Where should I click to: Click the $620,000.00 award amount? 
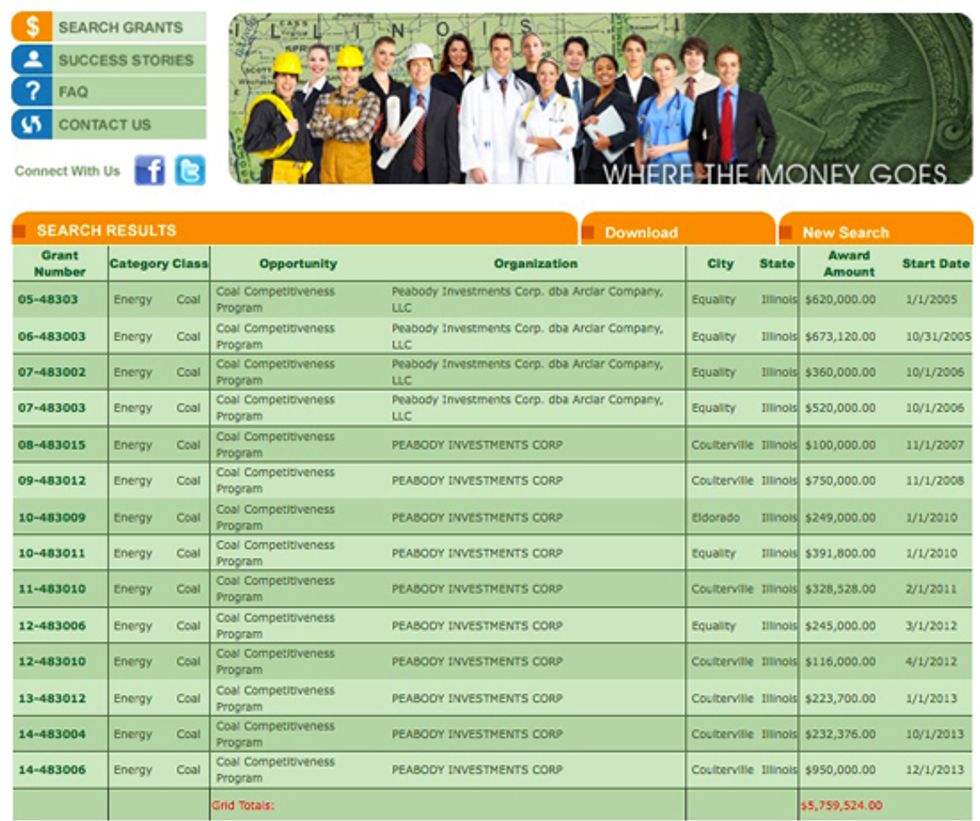click(840, 299)
